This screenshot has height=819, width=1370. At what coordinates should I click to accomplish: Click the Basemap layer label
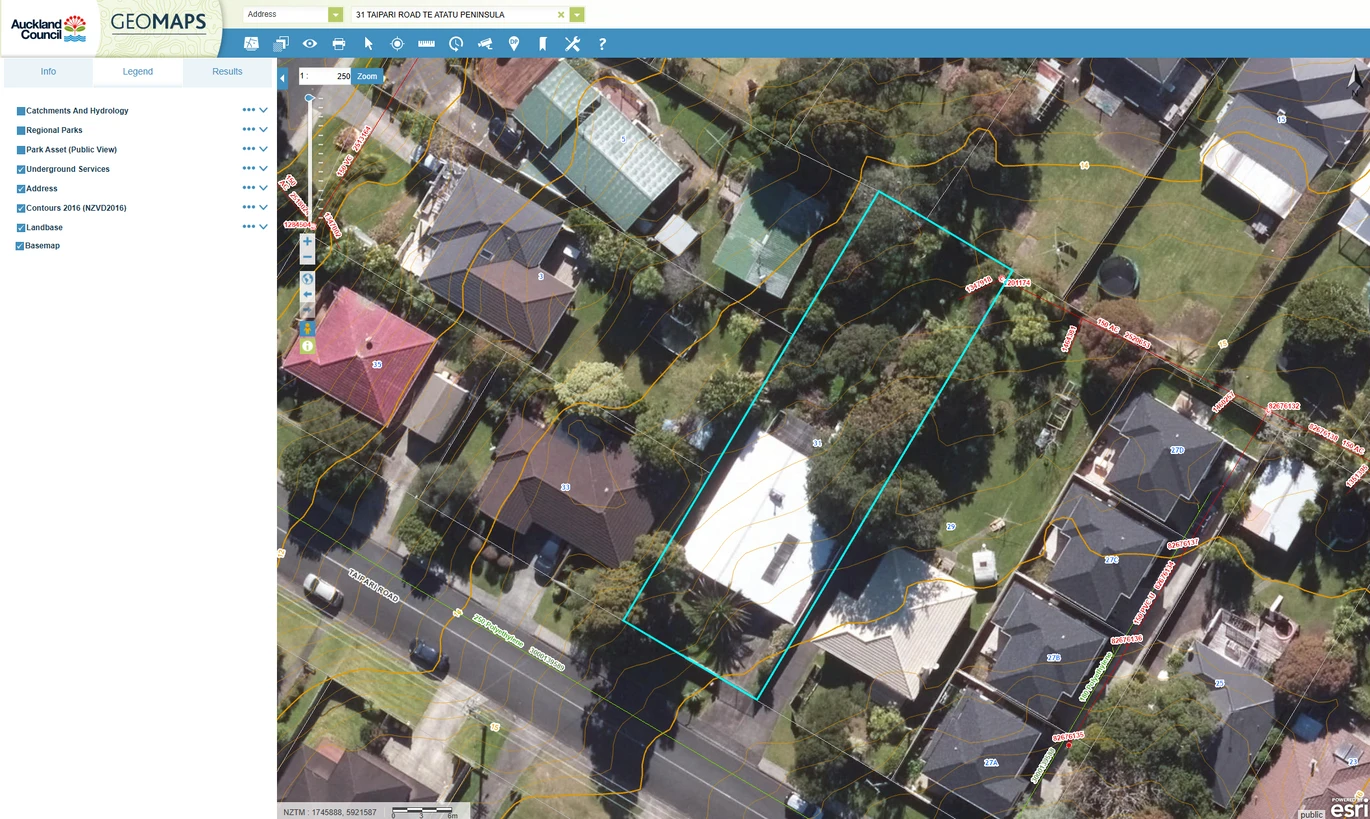42,246
